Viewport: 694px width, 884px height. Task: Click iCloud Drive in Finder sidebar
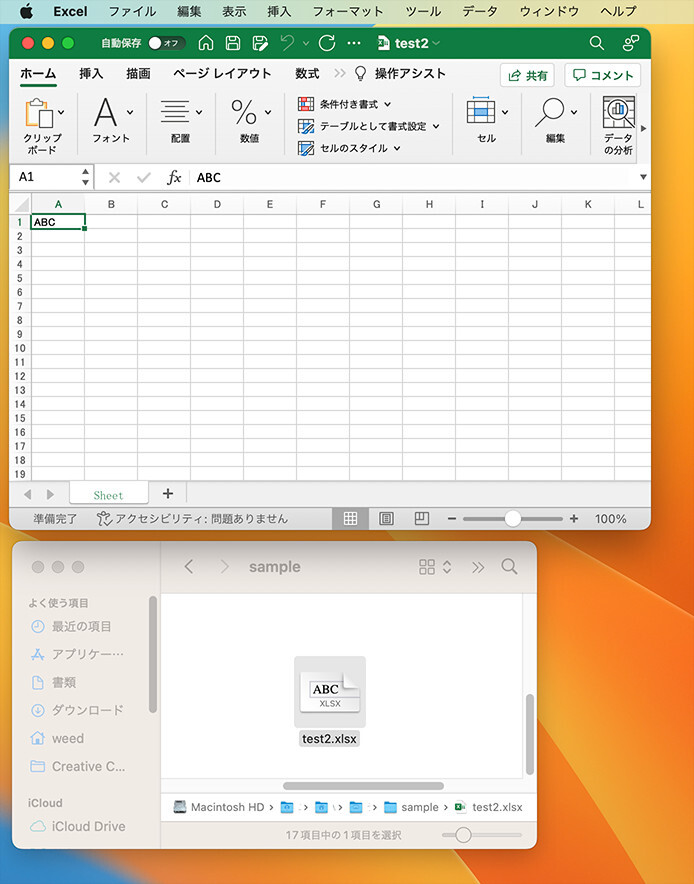point(78,826)
